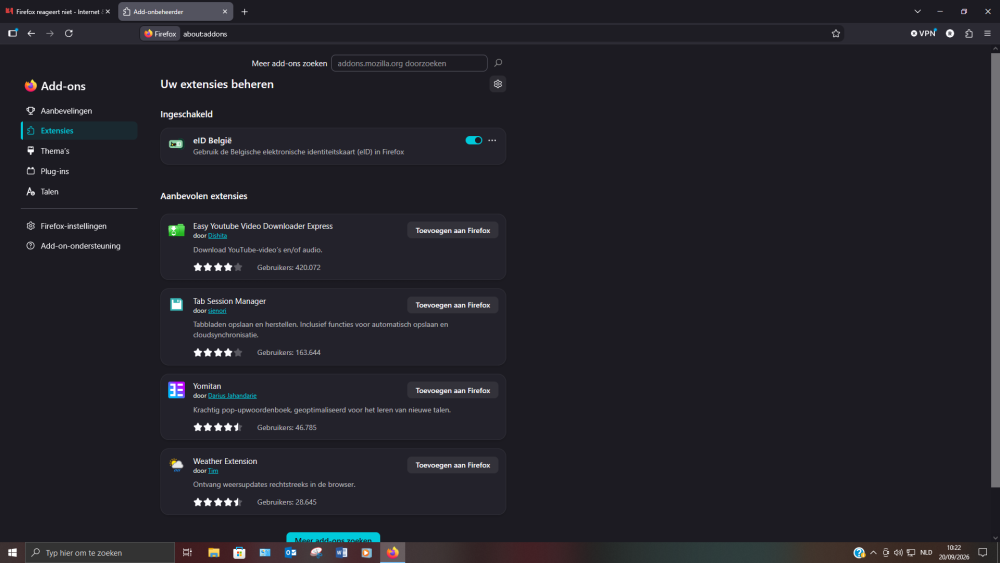Open the sidebar toggle icon in toolbar
This screenshot has height=563, width=1000.
point(13,33)
